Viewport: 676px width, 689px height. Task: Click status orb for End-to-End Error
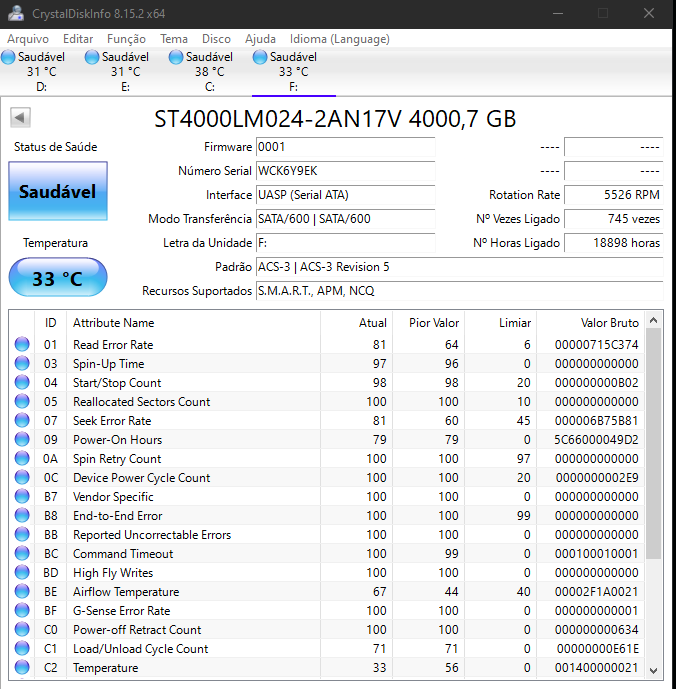coord(22,515)
